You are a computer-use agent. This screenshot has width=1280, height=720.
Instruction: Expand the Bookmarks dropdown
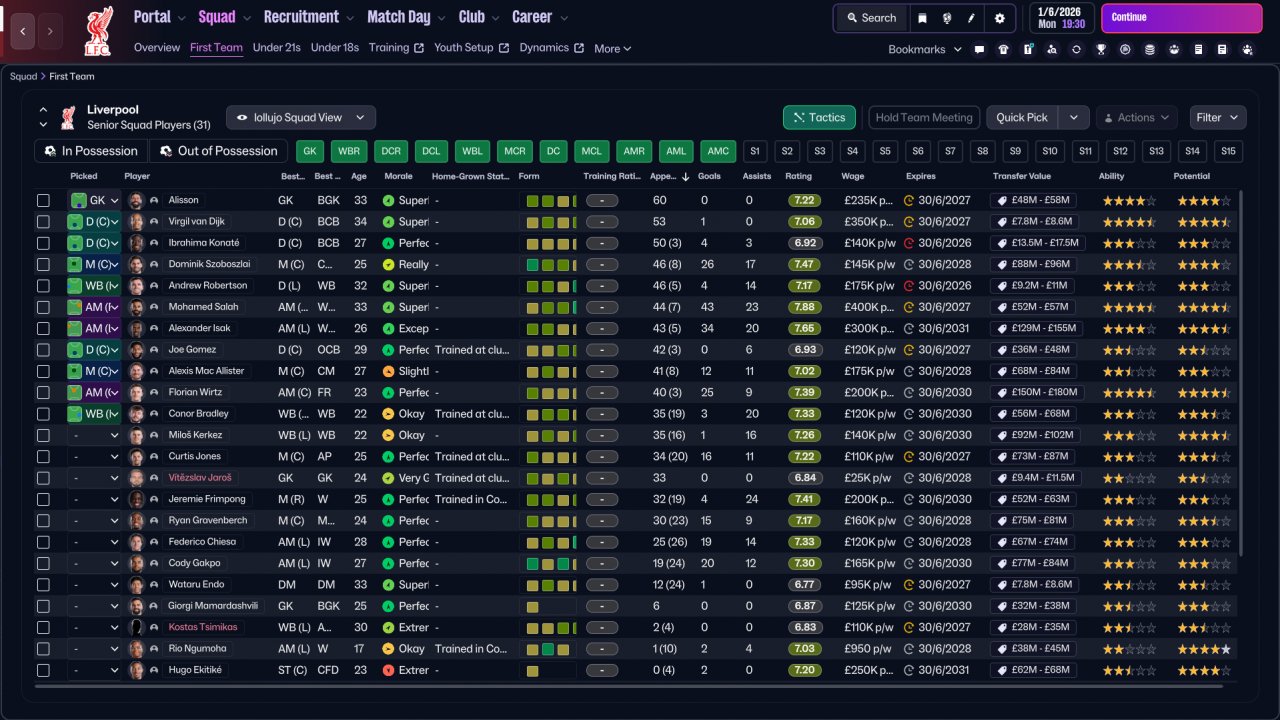925,49
